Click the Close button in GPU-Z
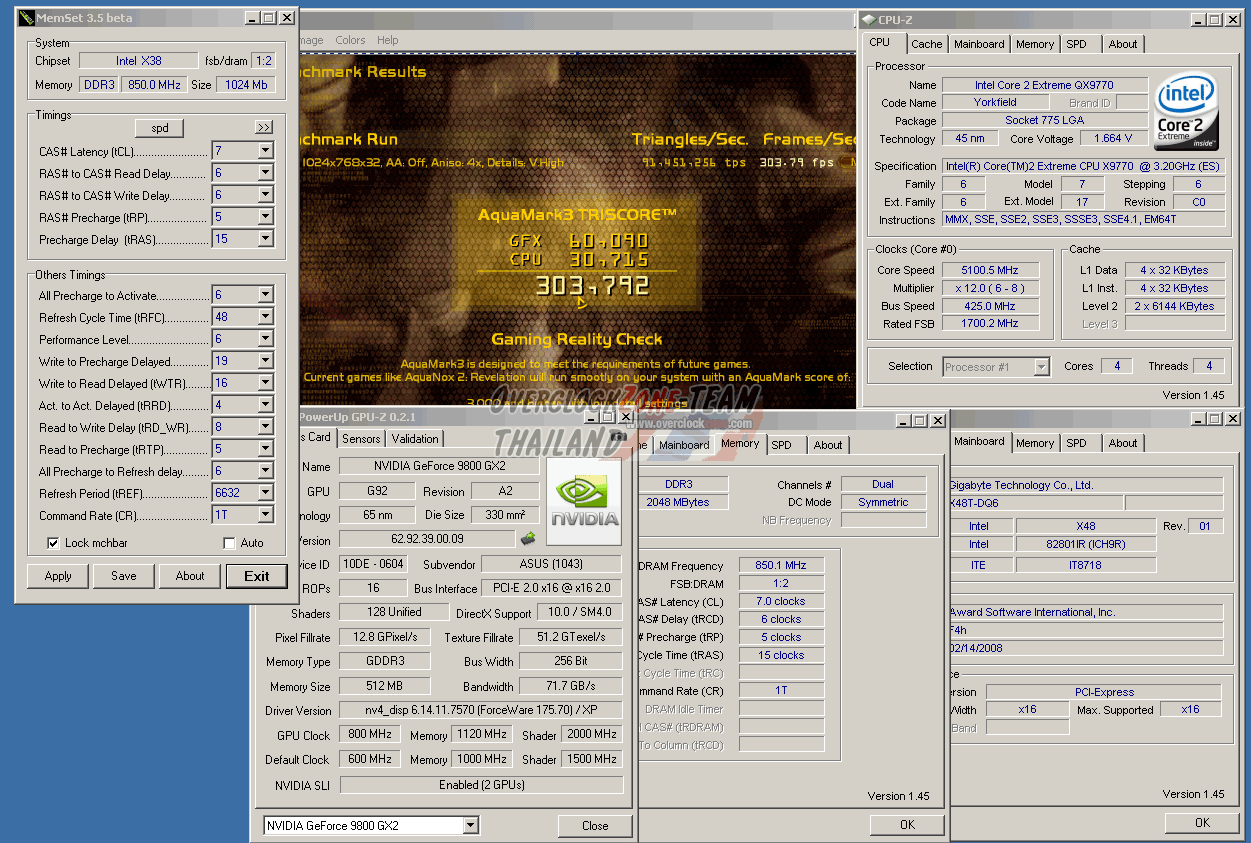This screenshot has width=1251, height=843. click(x=595, y=826)
